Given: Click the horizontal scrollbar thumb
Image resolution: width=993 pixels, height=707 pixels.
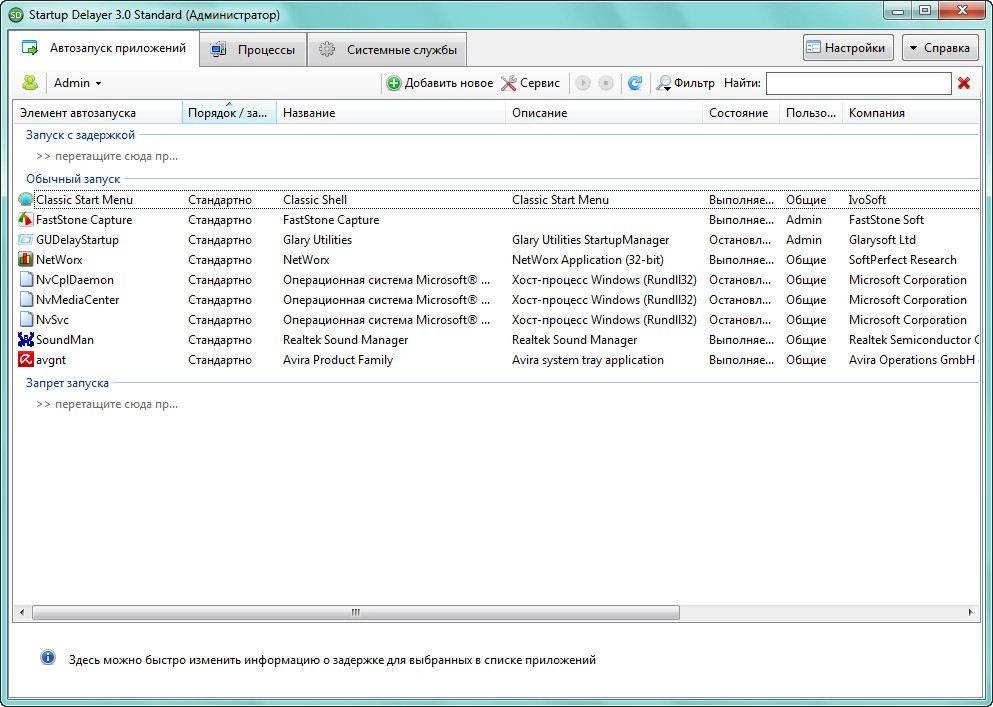Looking at the screenshot, I should tap(356, 613).
